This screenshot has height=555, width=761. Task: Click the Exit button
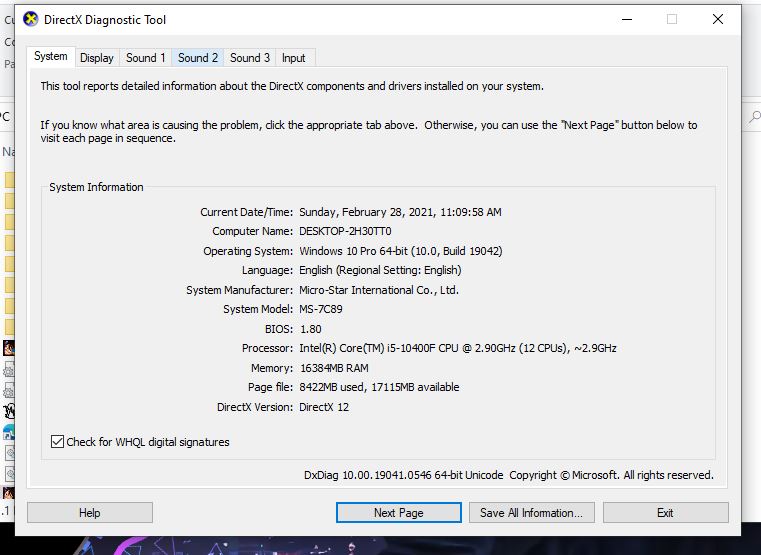[x=665, y=512]
